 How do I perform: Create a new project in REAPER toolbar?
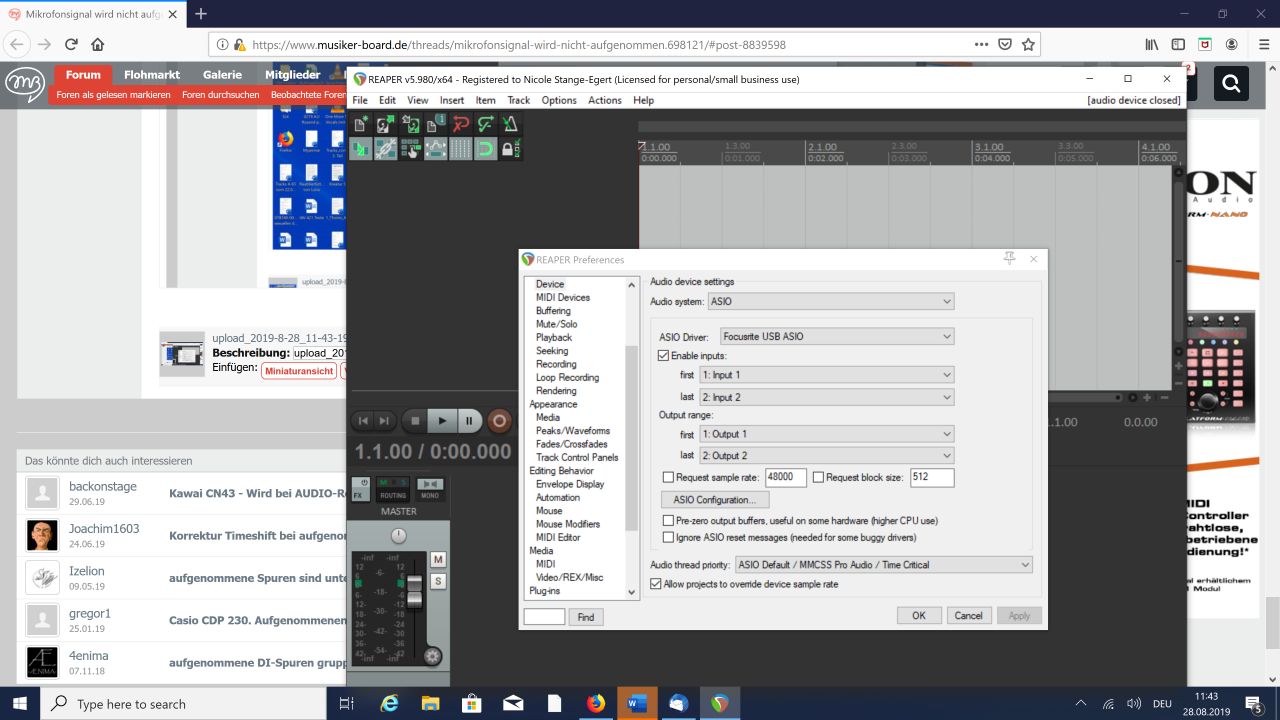[x=361, y=124]
